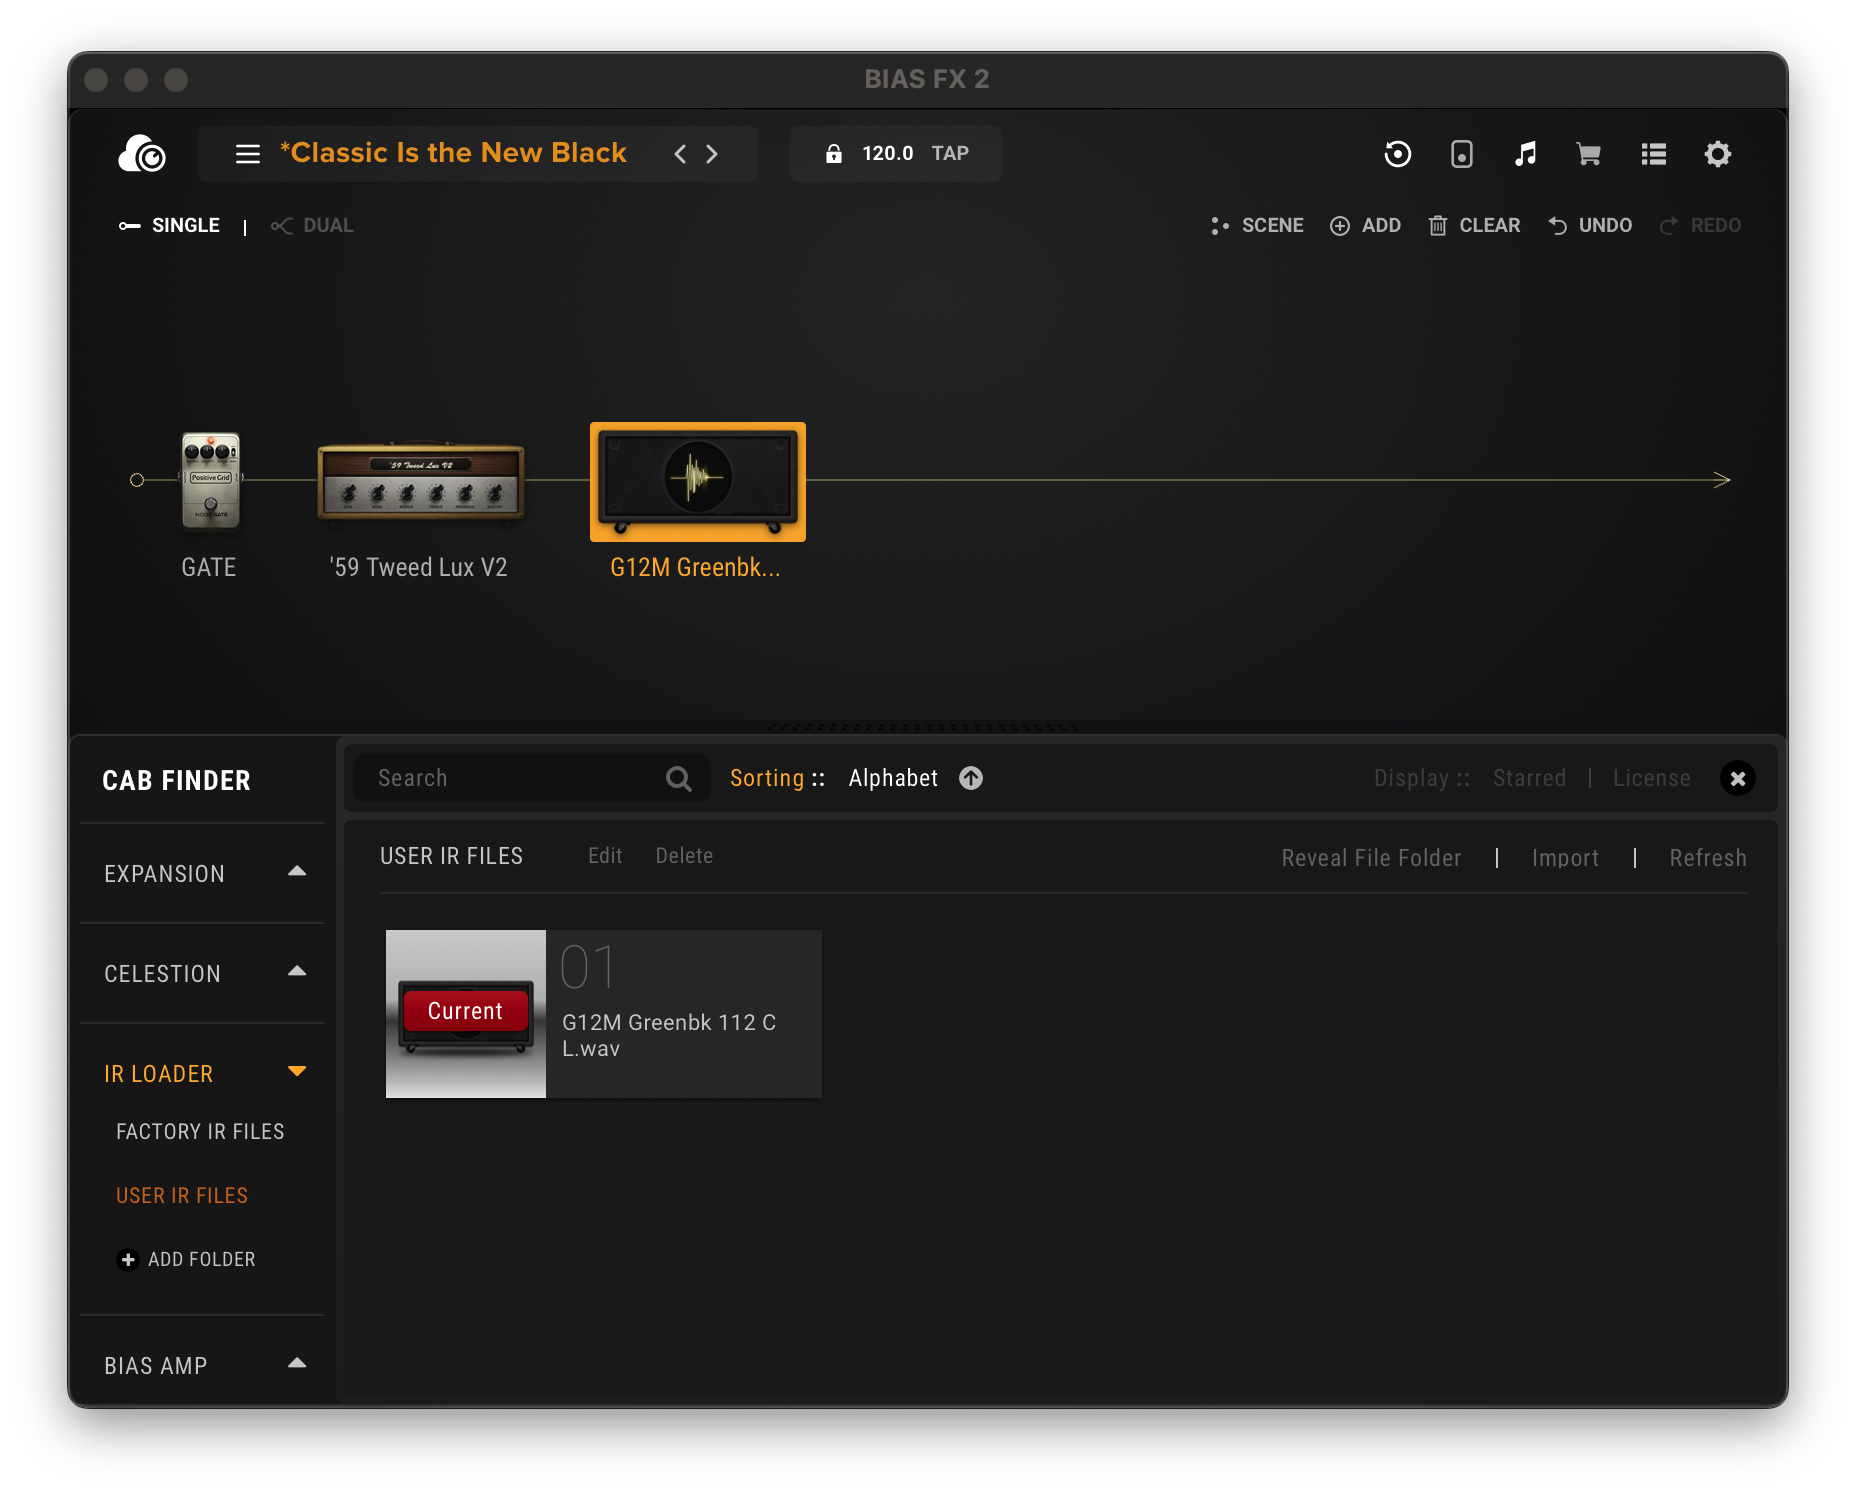1856x1492 pixels.
Task: Open the SCENE options
Action: pyautogui.click(x=1257, y=226)
